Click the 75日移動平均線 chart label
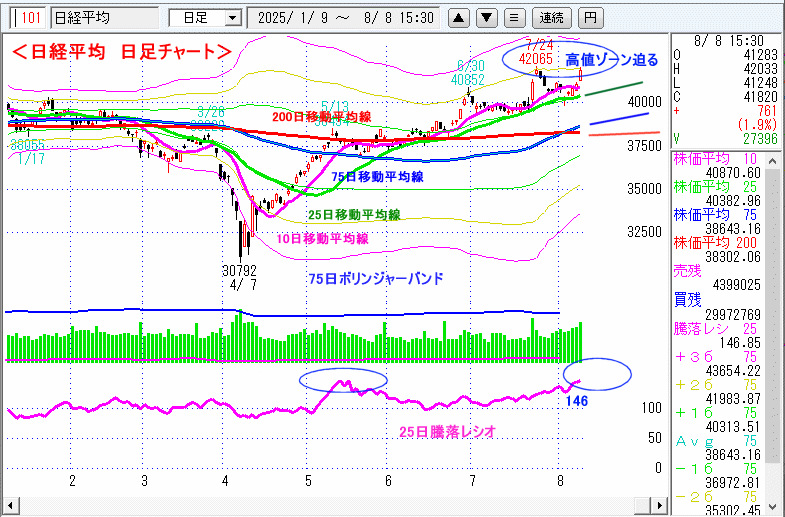Viewport: 785px width, 517px height. tap(377, 177)
